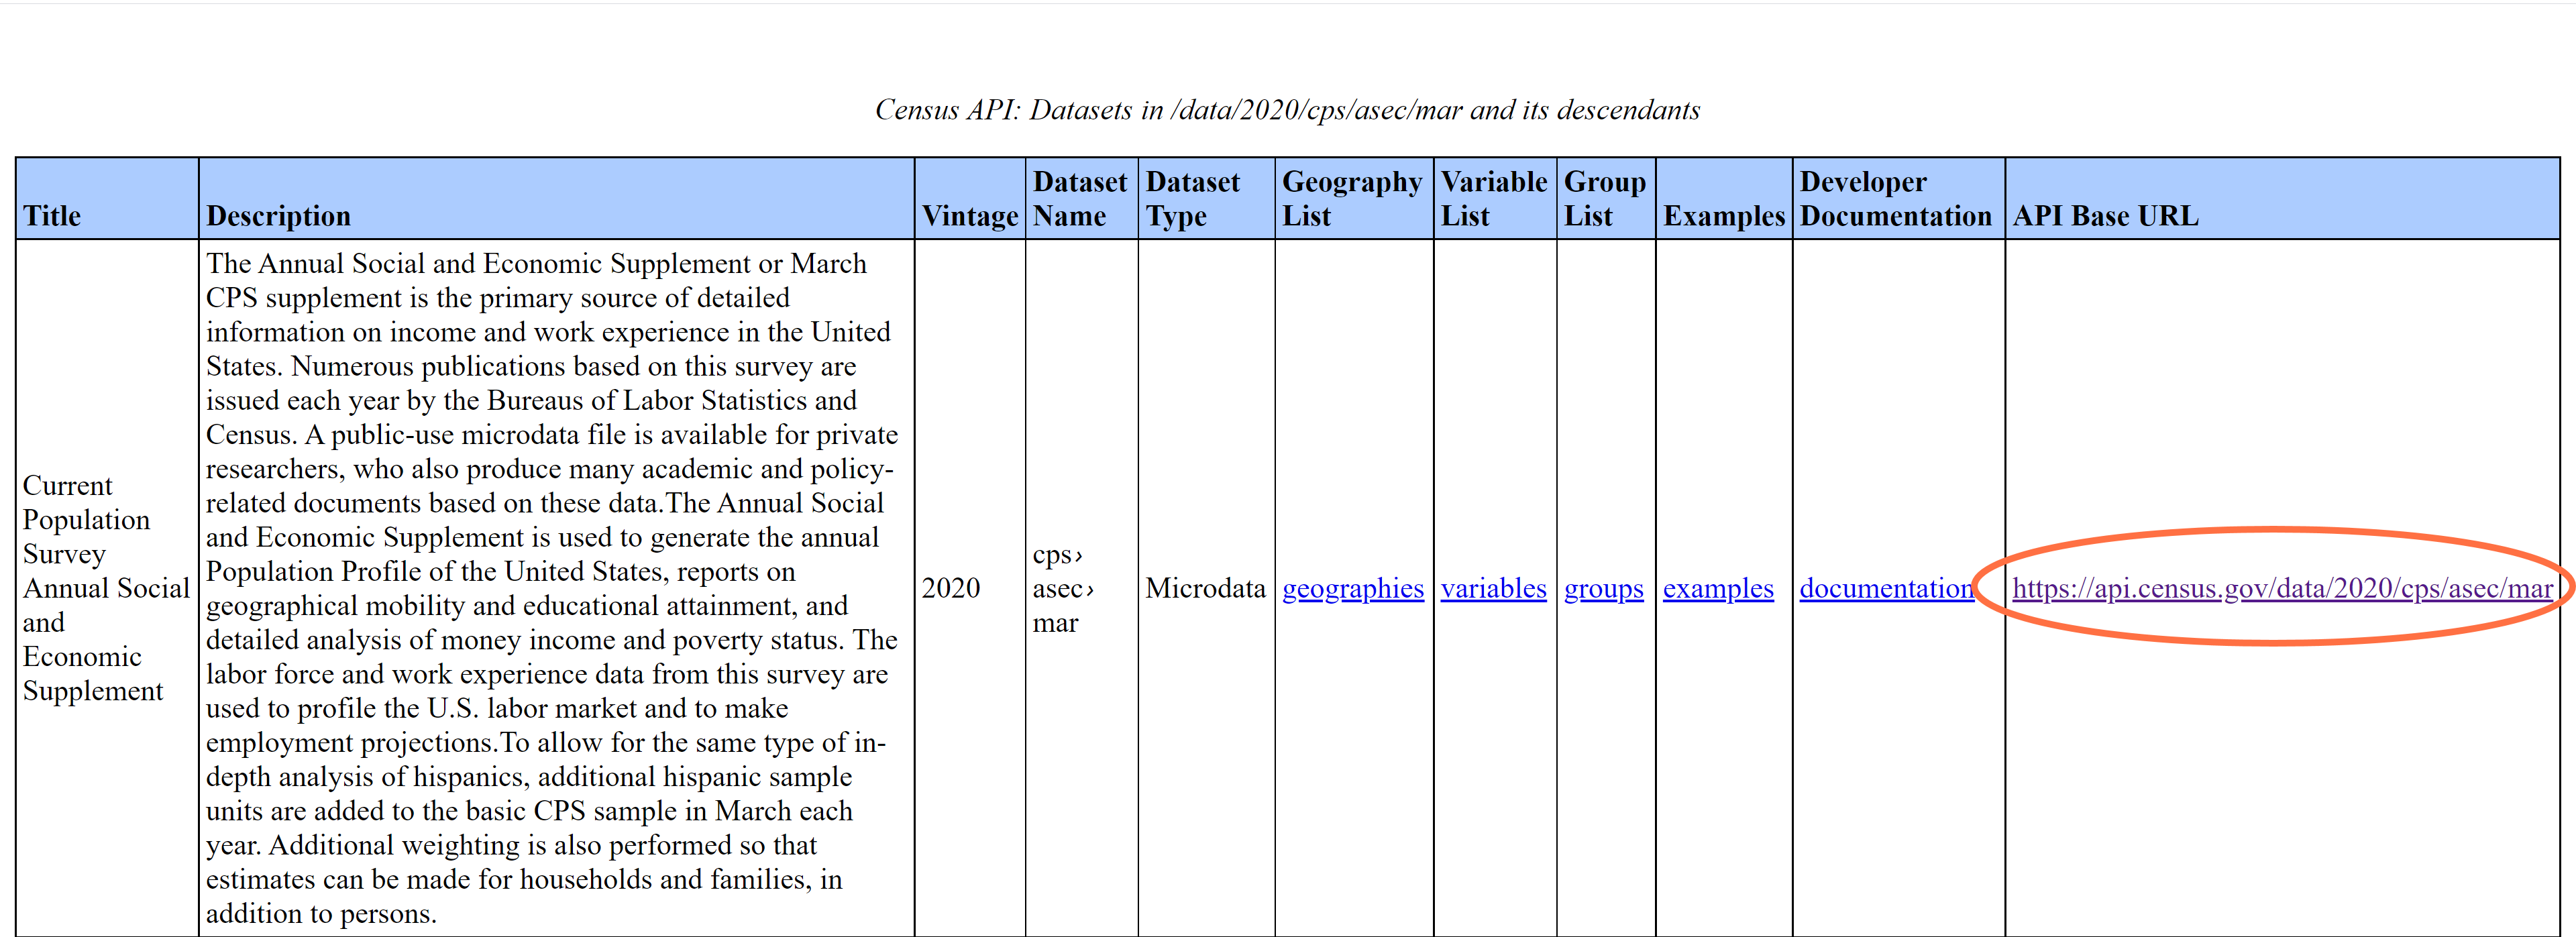Click the Variable List column header
The height and width of the screenshot is (937, 2576).
1493,198
